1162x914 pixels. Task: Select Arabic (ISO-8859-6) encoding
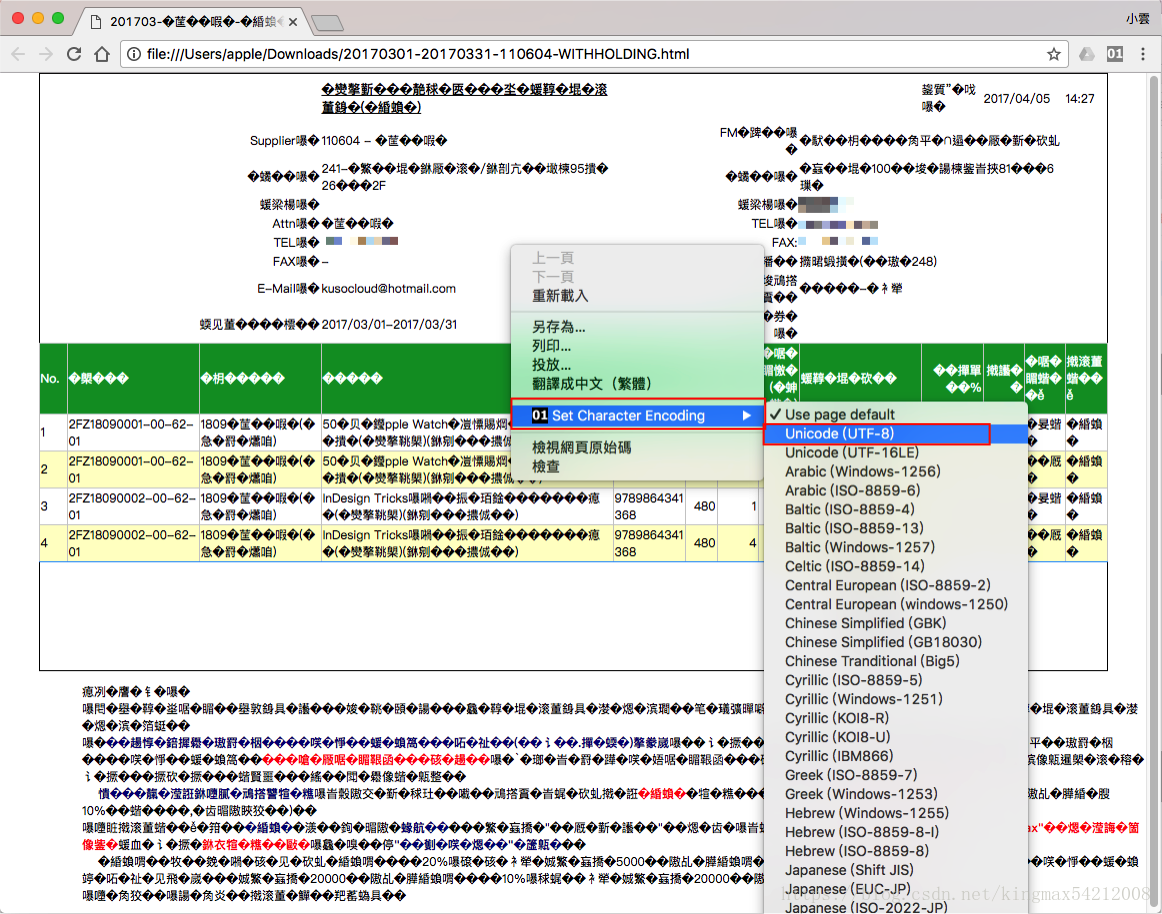coord(895,491)
